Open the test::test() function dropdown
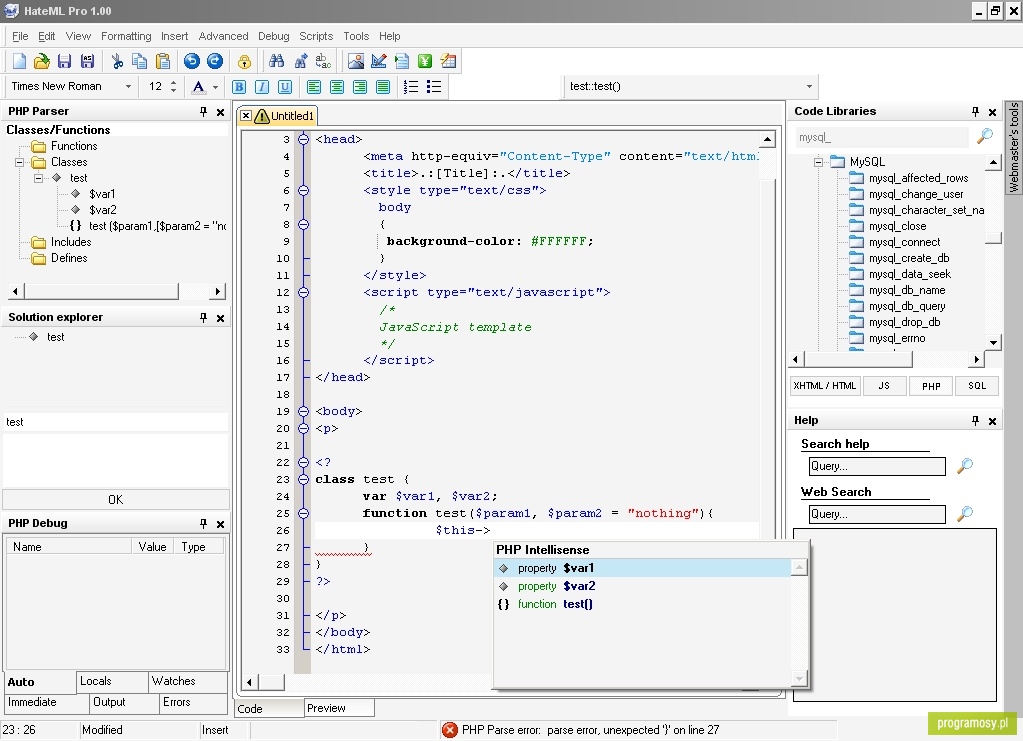 tap(809, 86)
